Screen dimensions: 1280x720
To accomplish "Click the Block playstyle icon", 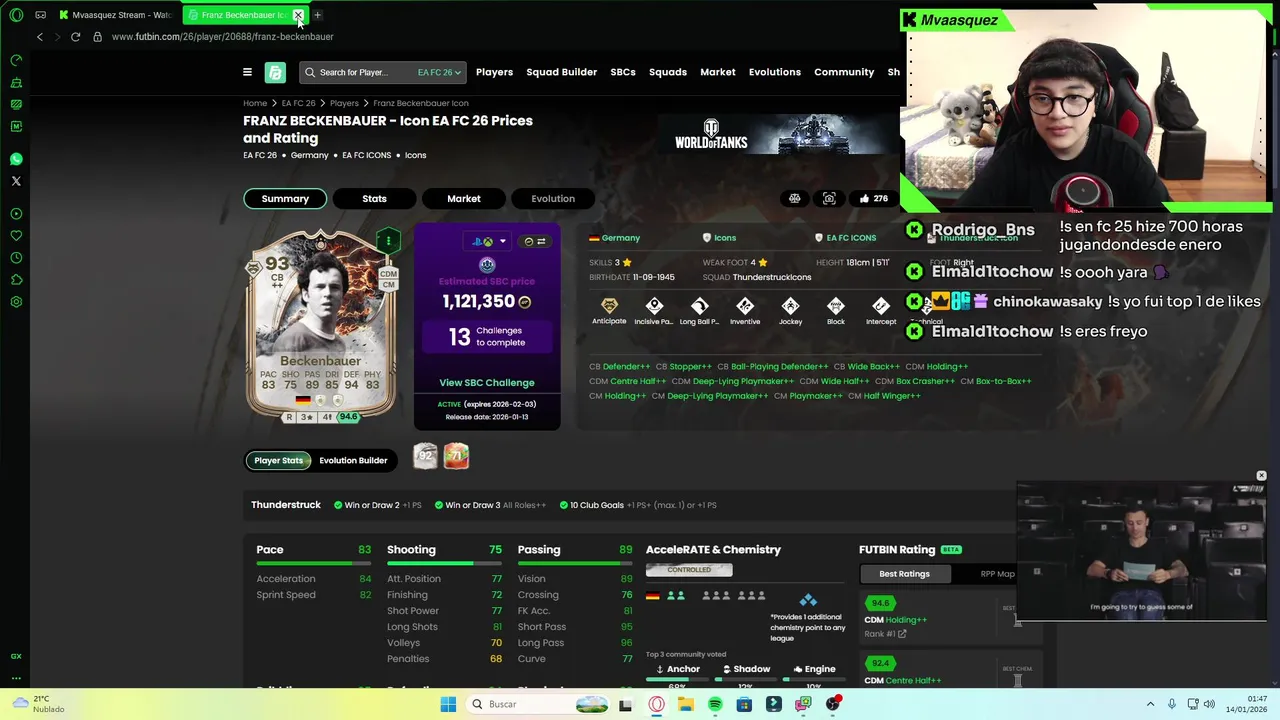I will click(836, 305).
